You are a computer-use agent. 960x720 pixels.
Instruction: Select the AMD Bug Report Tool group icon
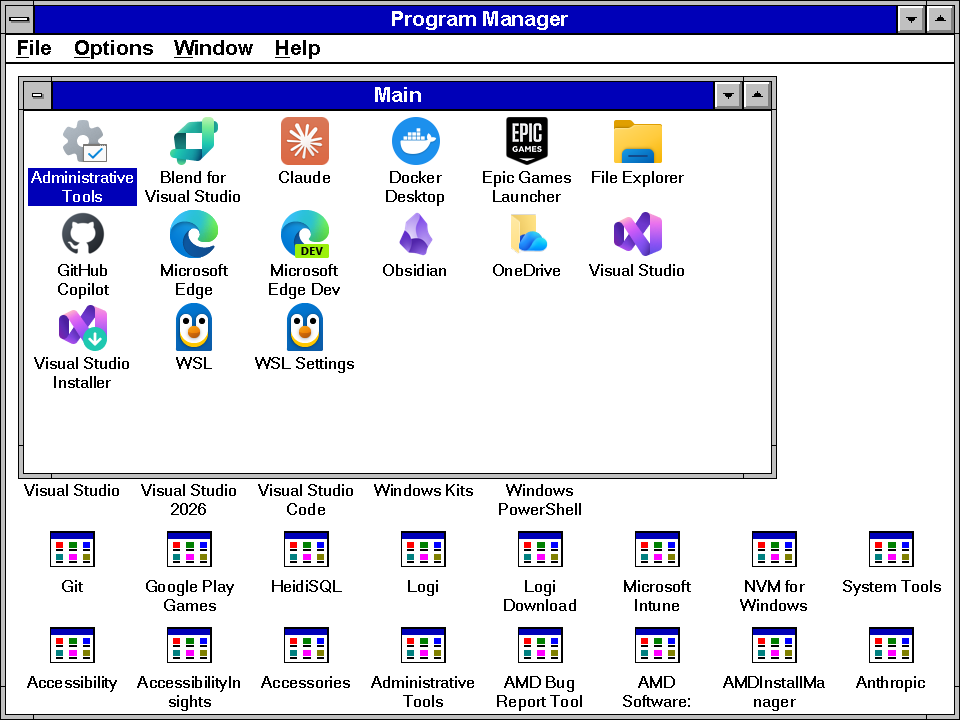(x=540, y=645)
